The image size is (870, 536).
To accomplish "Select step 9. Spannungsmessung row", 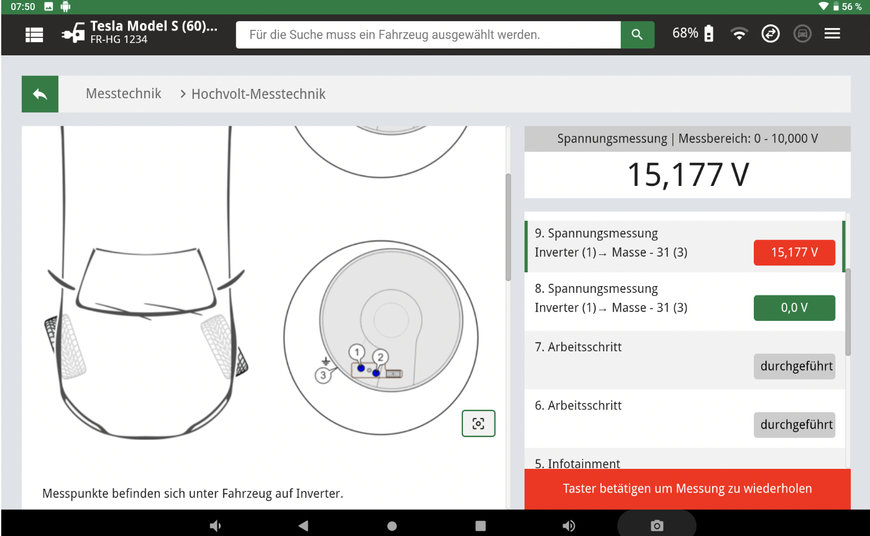I will 684,246.
